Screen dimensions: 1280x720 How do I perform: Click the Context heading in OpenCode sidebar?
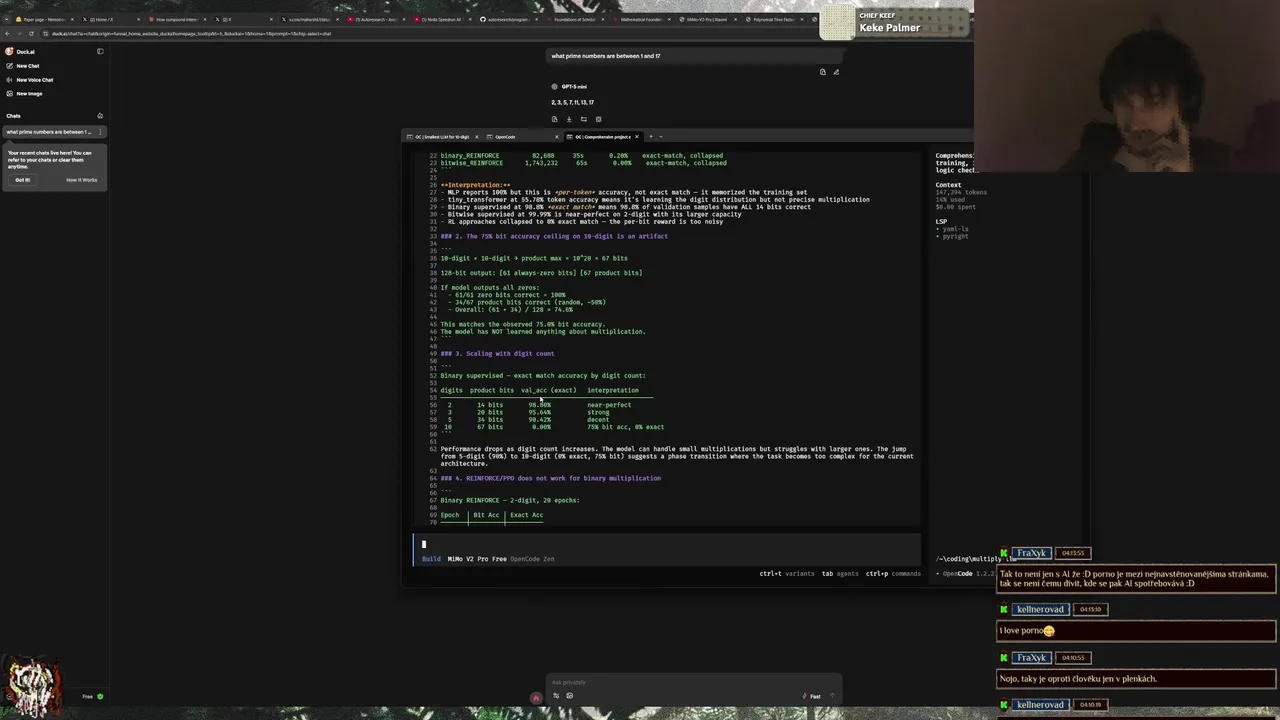[948, 185]
